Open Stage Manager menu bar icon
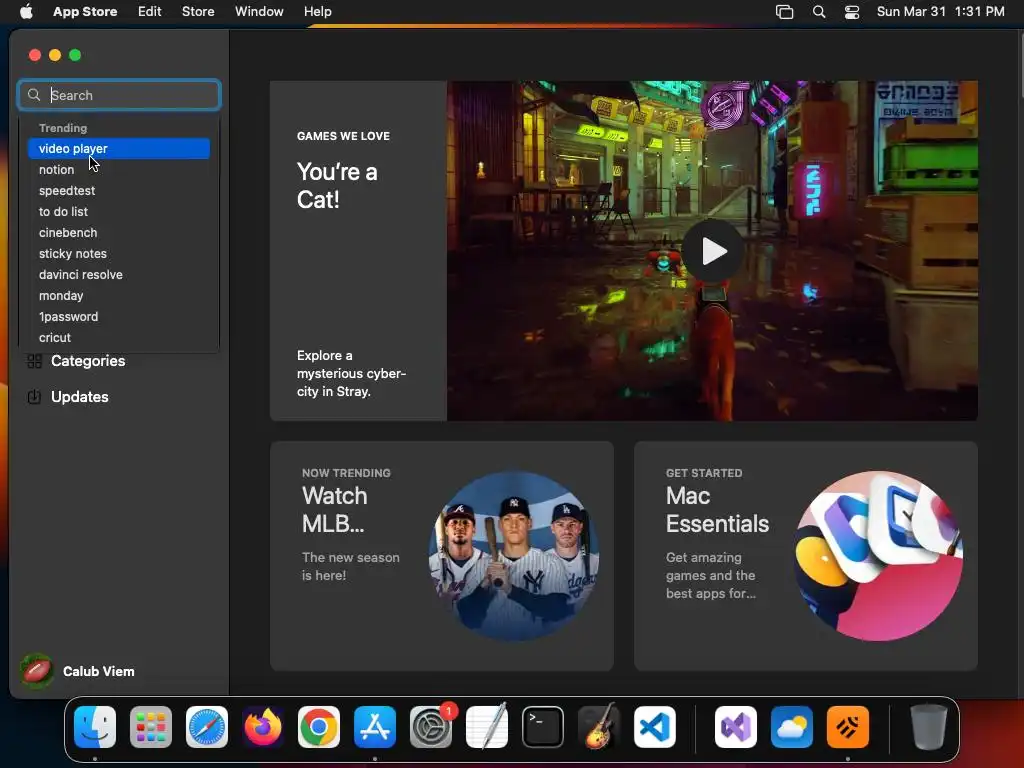 [784, 12]
